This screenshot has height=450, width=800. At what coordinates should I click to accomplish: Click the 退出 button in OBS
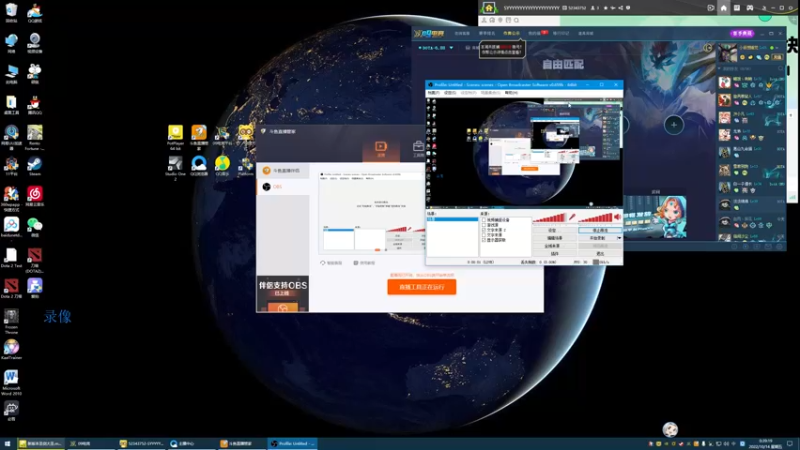pos(600,254)
